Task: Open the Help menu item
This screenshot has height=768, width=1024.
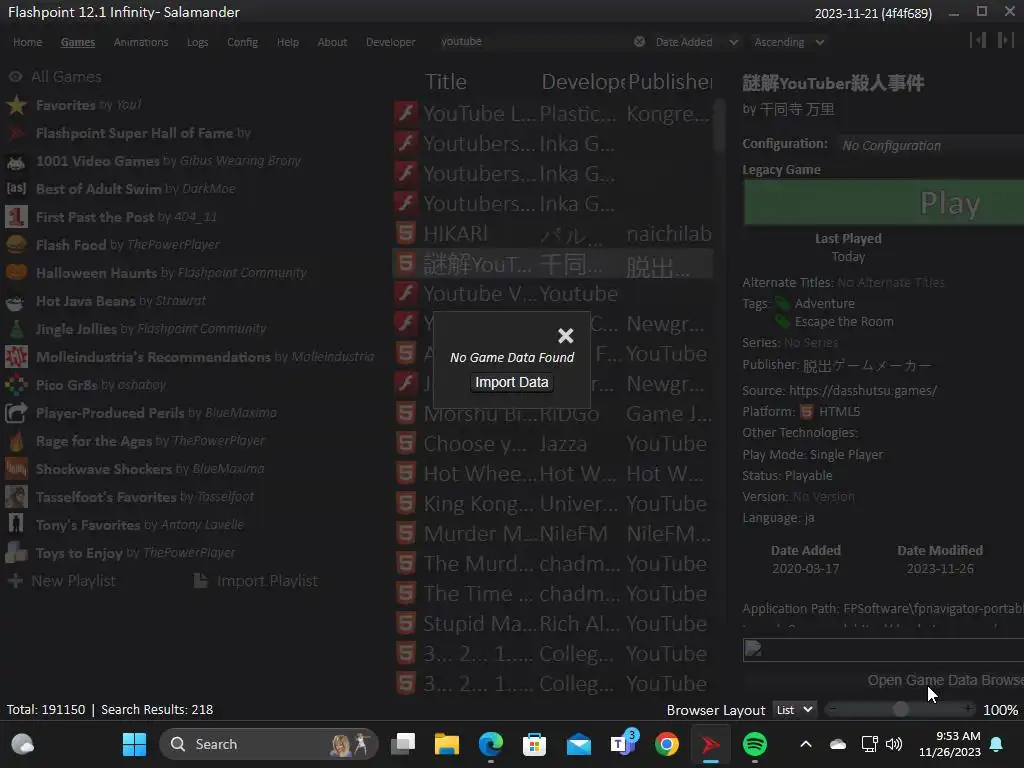Action: 287,42
